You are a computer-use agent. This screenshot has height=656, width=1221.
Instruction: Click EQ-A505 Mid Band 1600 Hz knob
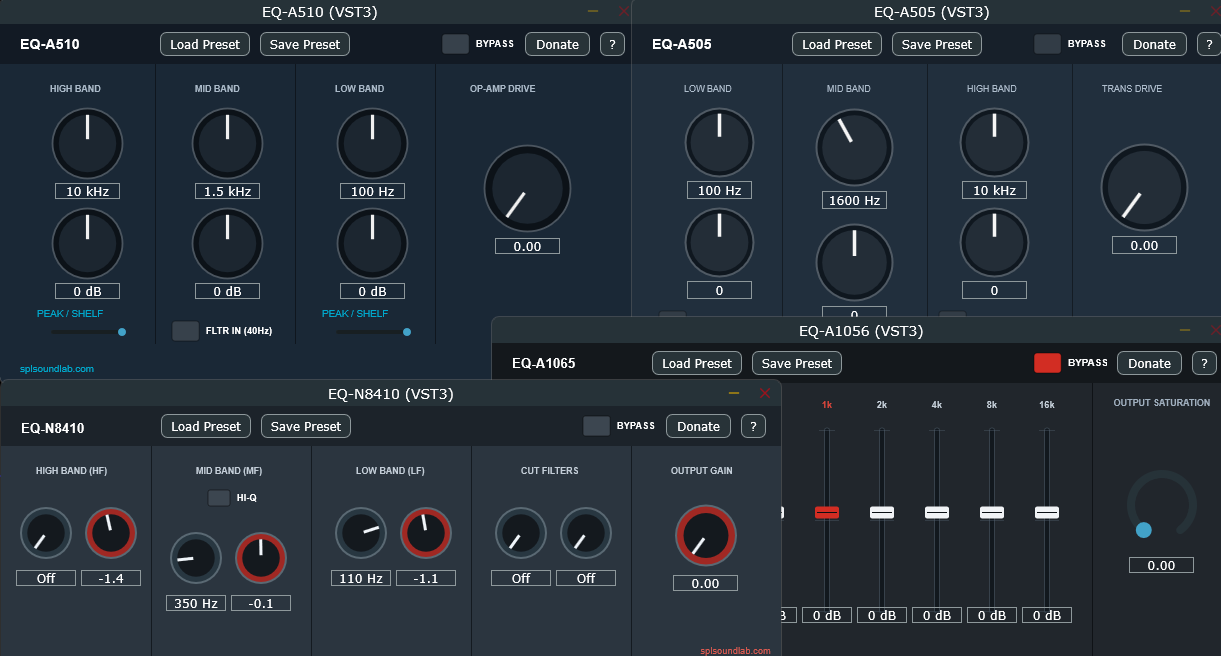pyautogui.click(x=854, y=147)
